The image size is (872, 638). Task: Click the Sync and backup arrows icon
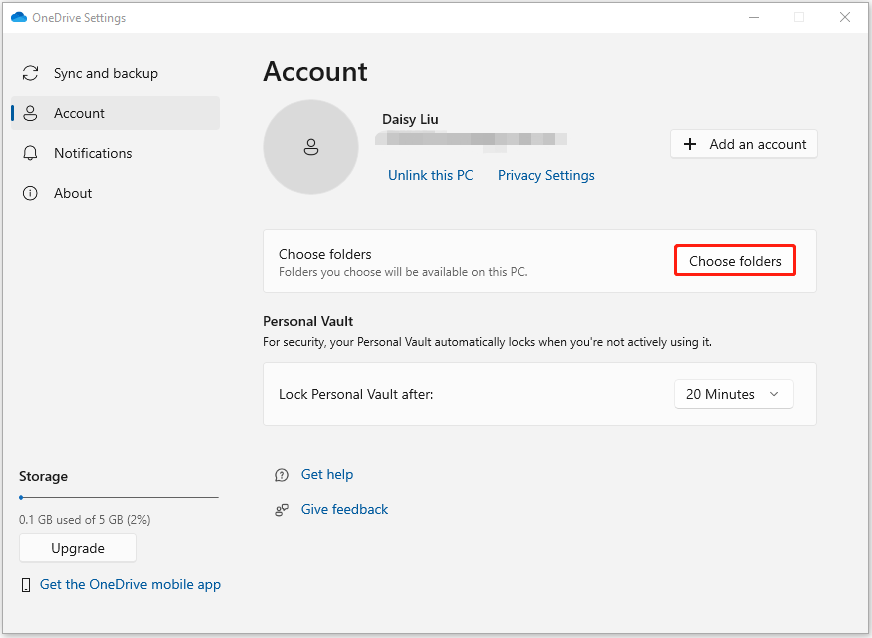pos(30,73)
